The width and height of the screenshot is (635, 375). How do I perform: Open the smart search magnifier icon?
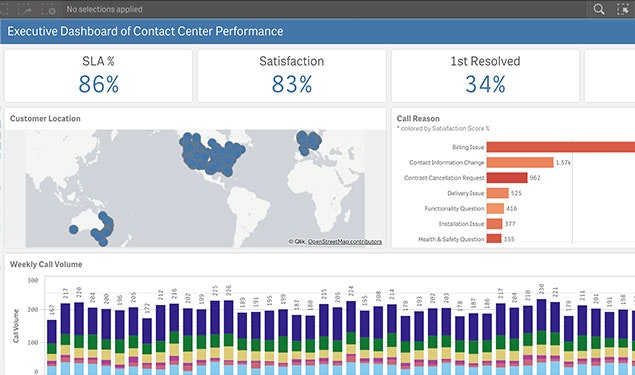click(x=599, y=9)
